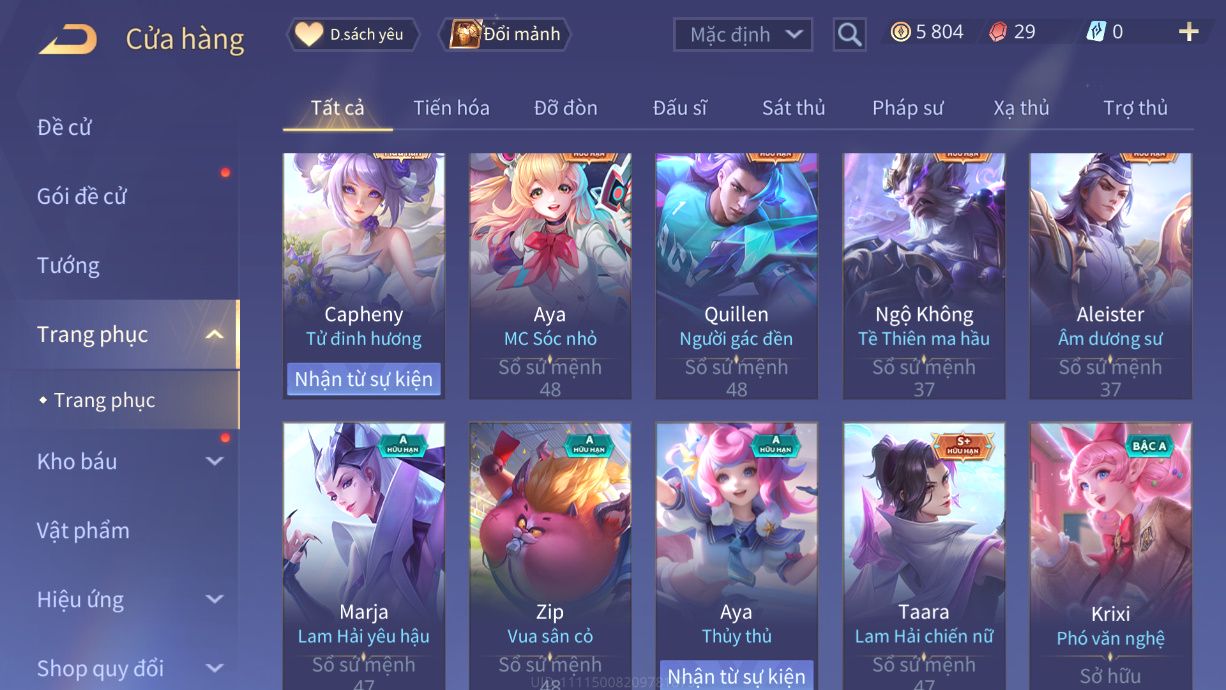Switch to the Pháp sư tab
The image size is (1226, 690).
point(907,108)
